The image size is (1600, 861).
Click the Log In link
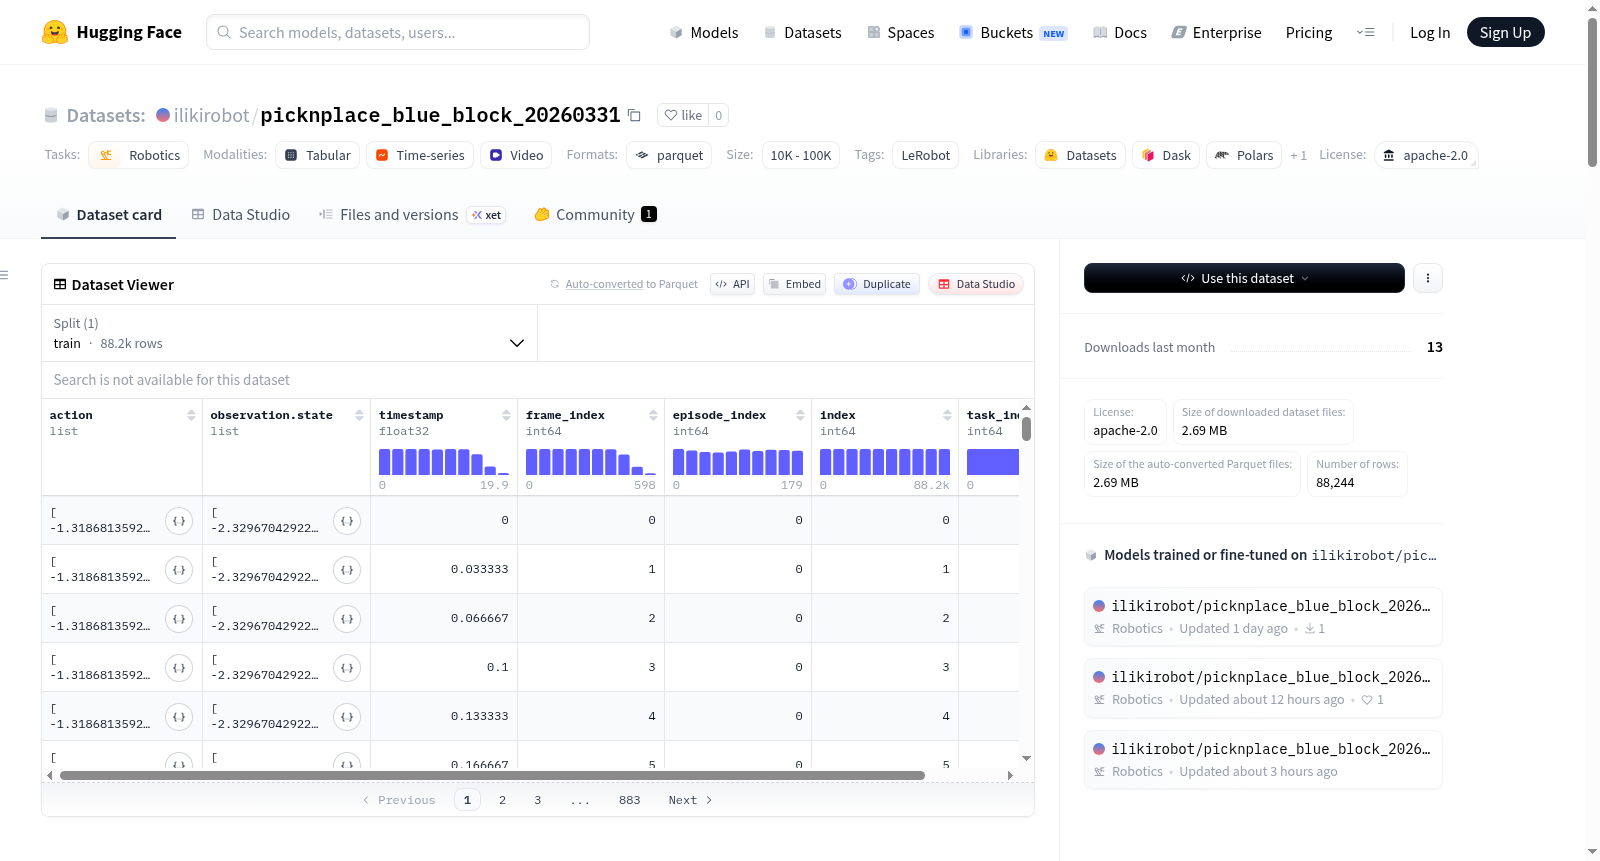1430,32
